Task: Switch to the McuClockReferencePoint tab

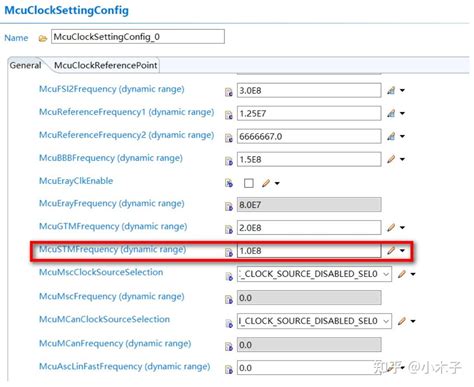Action: click(105, 65)
